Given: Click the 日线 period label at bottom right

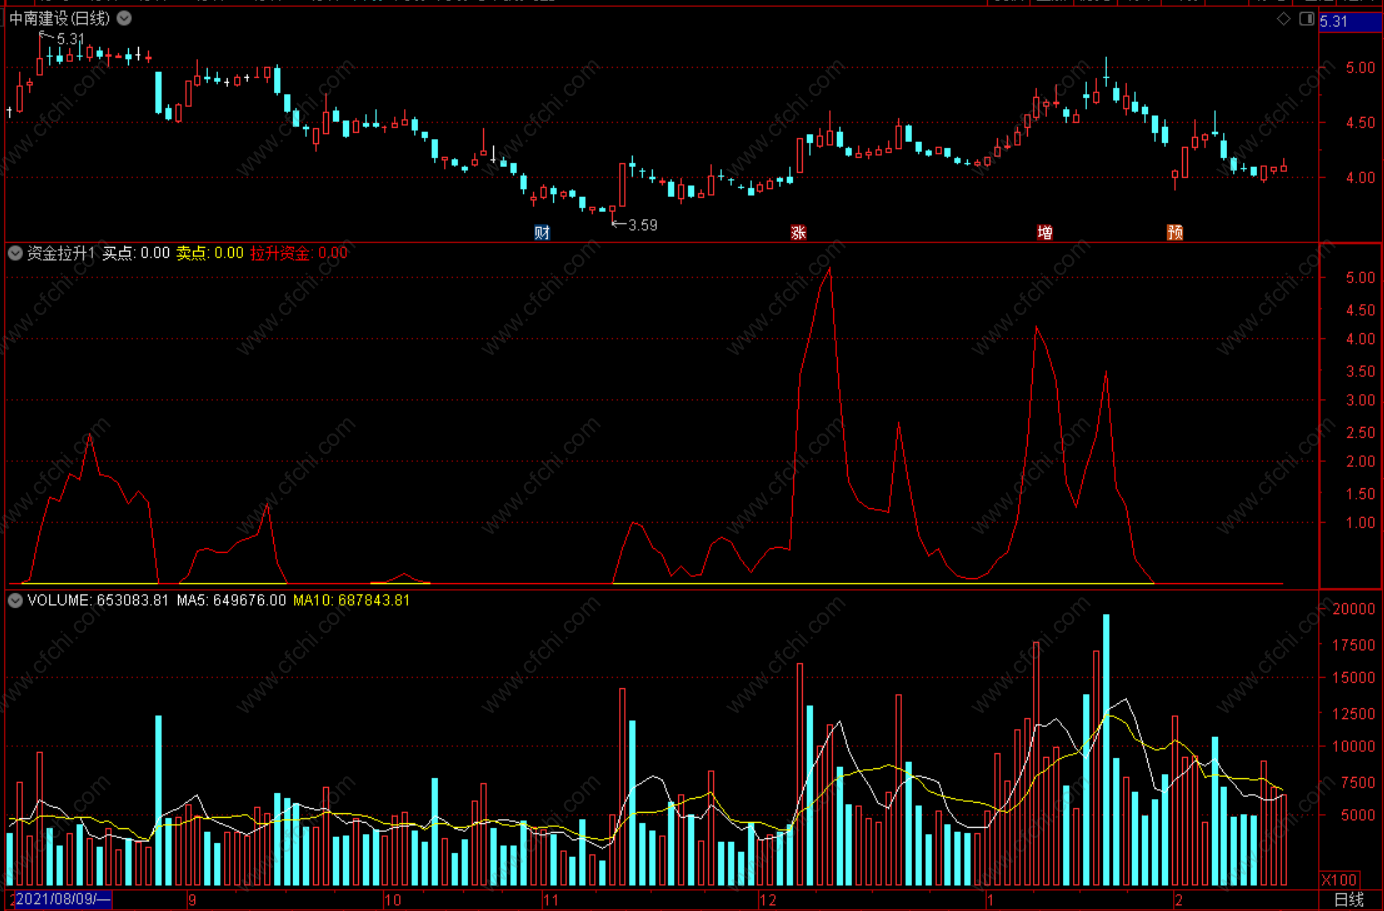Looking at the screenshot, I should (1349, 899).
